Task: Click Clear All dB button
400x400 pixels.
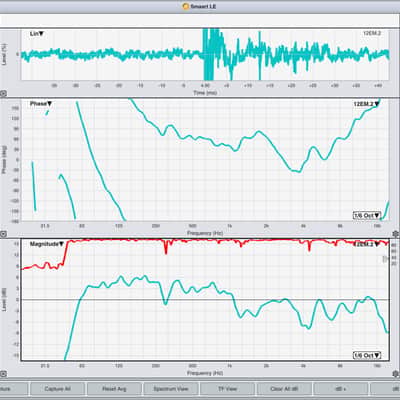Action: [284, 389]
